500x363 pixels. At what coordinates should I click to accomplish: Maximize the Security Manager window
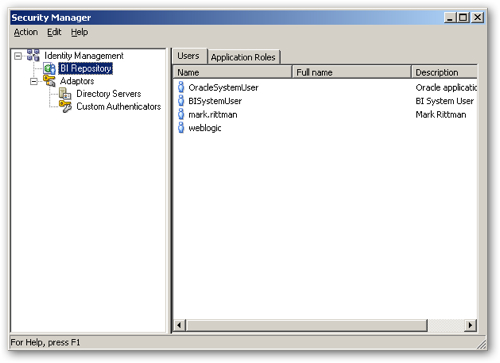[463, 17]
